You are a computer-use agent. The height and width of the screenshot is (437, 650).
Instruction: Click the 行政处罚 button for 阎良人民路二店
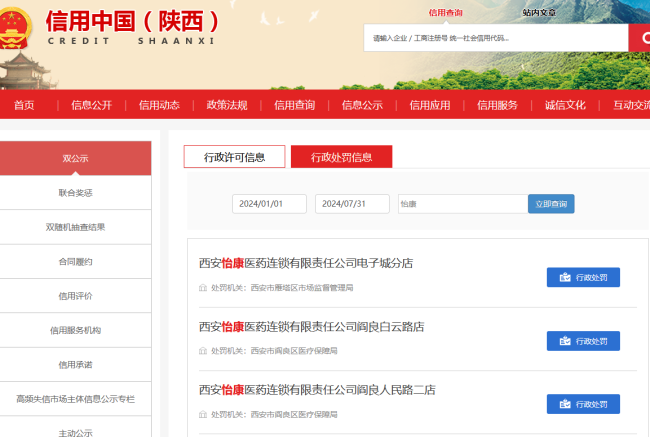click(x=583, y=404)
